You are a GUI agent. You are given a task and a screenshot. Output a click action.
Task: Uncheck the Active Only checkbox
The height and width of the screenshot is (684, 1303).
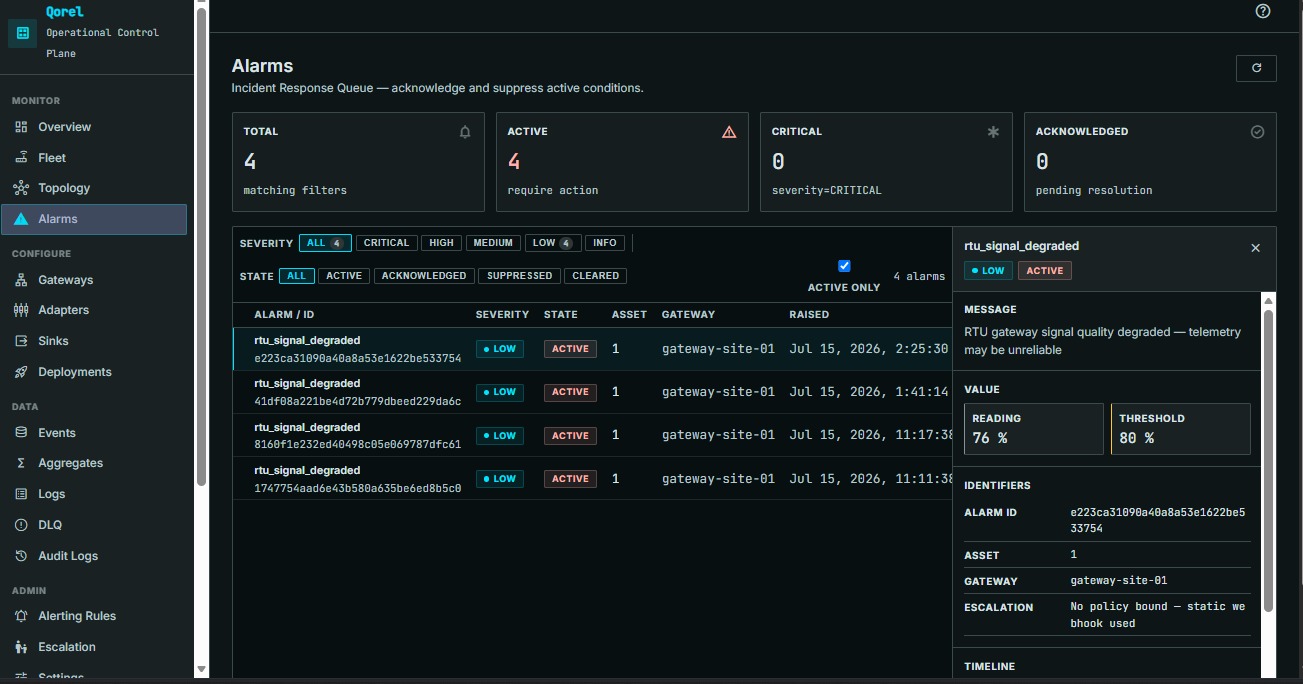[x=844, y=266]
